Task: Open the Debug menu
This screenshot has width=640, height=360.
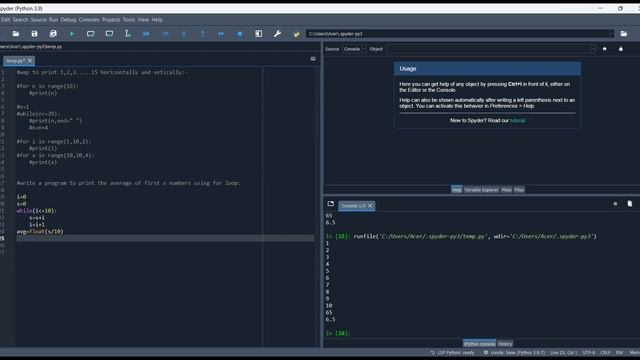Action: tap(68, 20)
